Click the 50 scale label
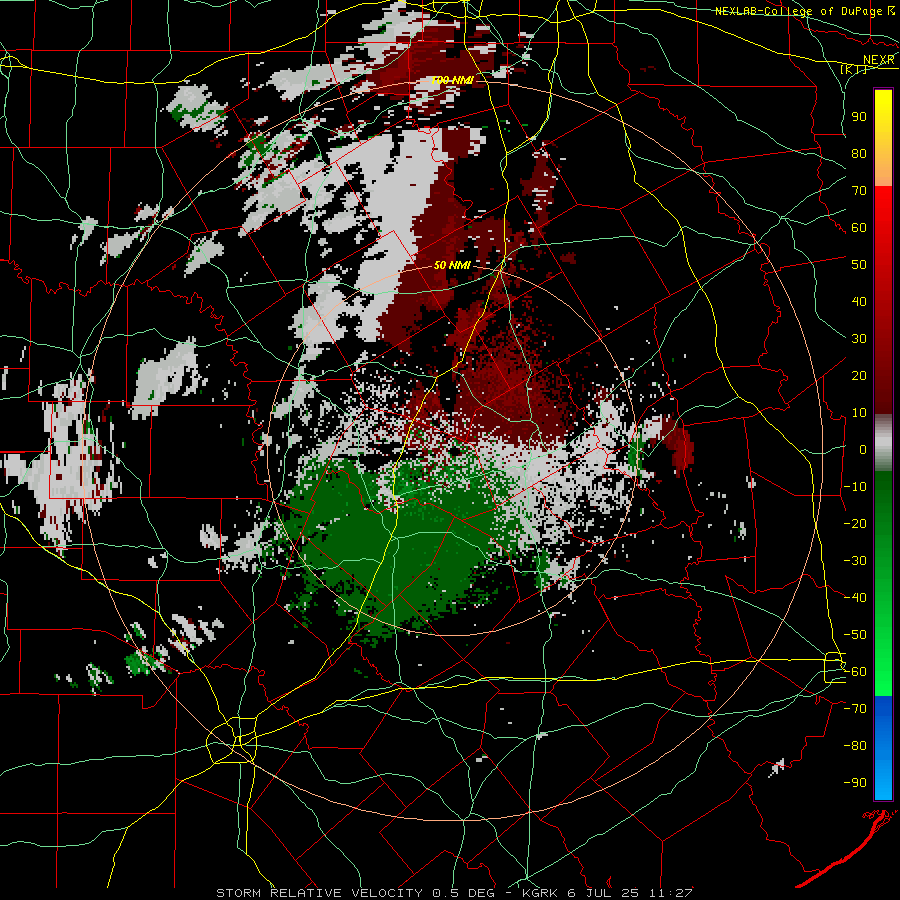 [x=859, y=265]
